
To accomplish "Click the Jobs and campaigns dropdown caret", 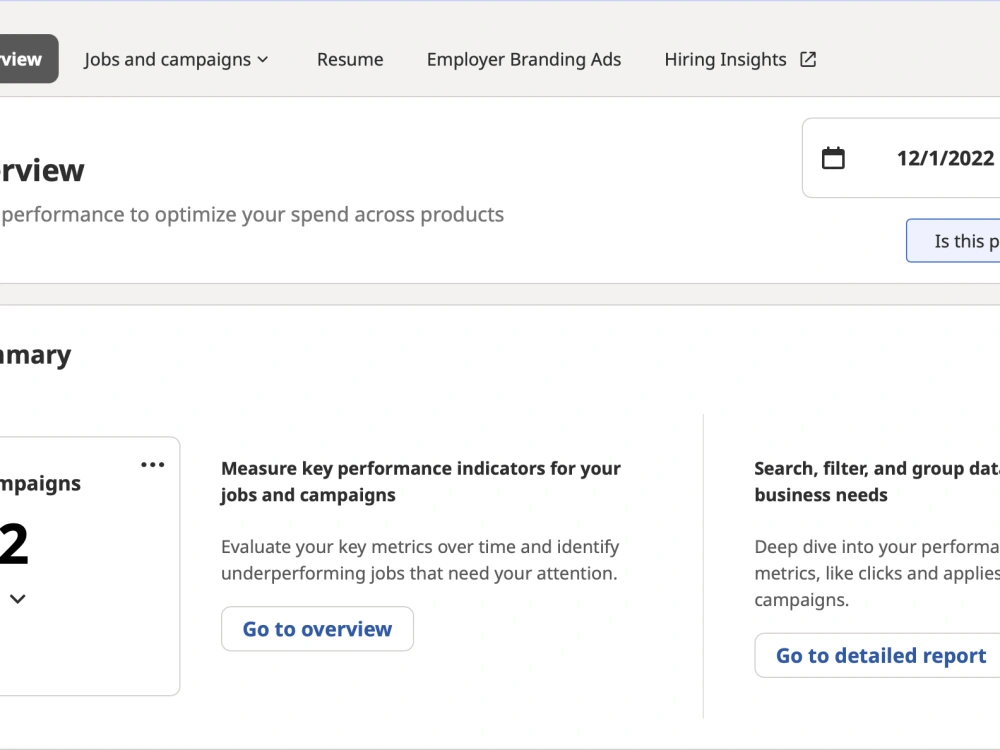I will tap(264, 59).
